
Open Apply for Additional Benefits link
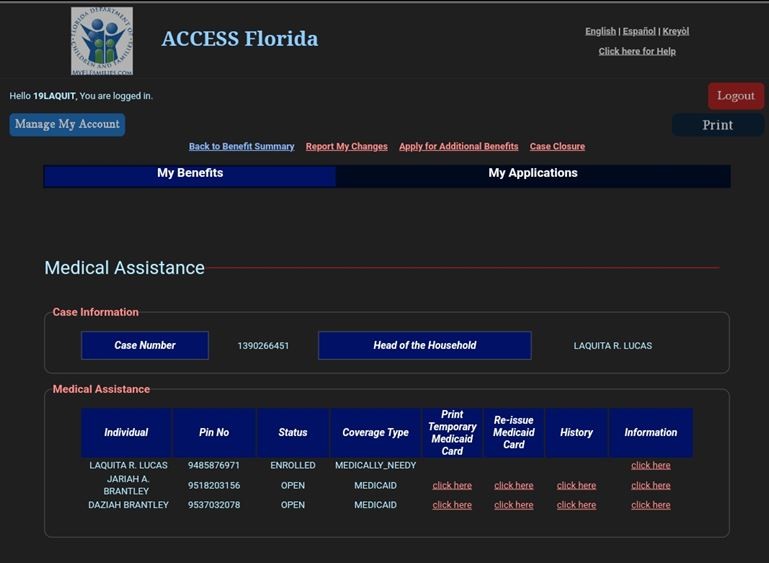(459, 146)
